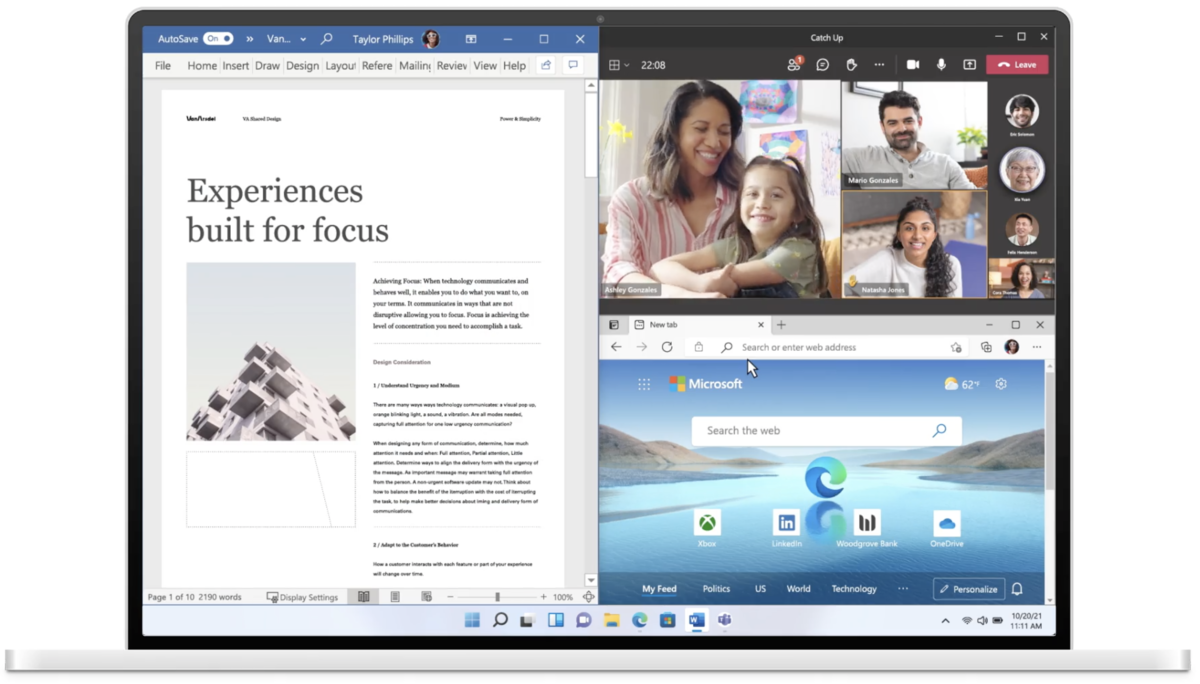This screenshot has width=1200, height=684.
Task: Leave the Teams meeting
Action: 1017,65
